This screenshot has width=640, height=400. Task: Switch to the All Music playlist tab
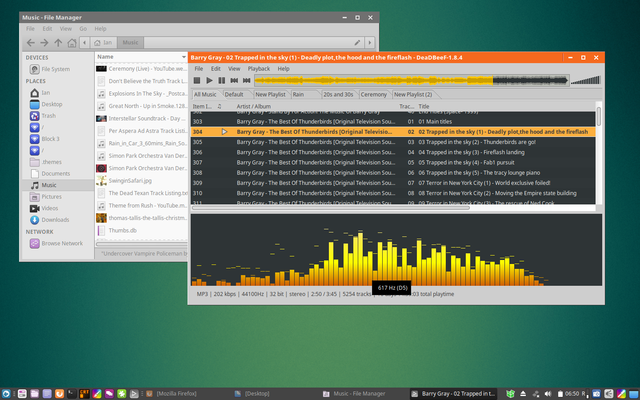click(x=205, y=94)
